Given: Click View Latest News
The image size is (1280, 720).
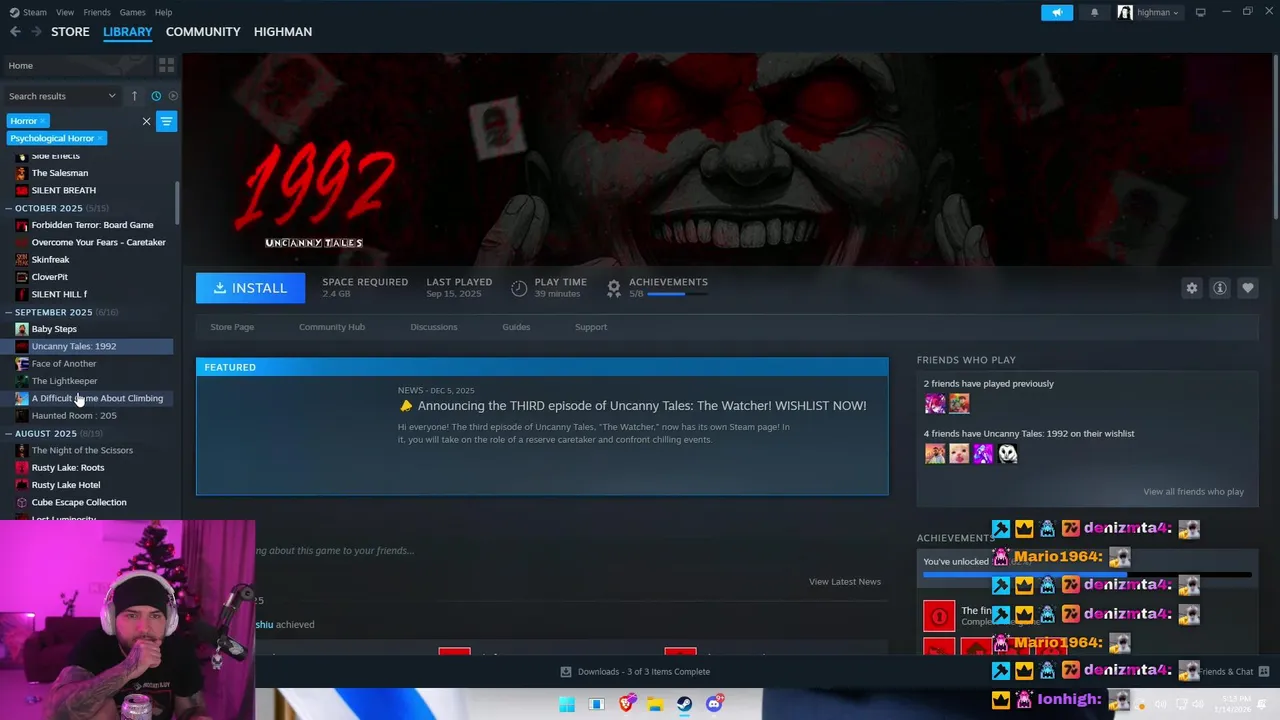Looking at the screenshot, I should (845, 582).
